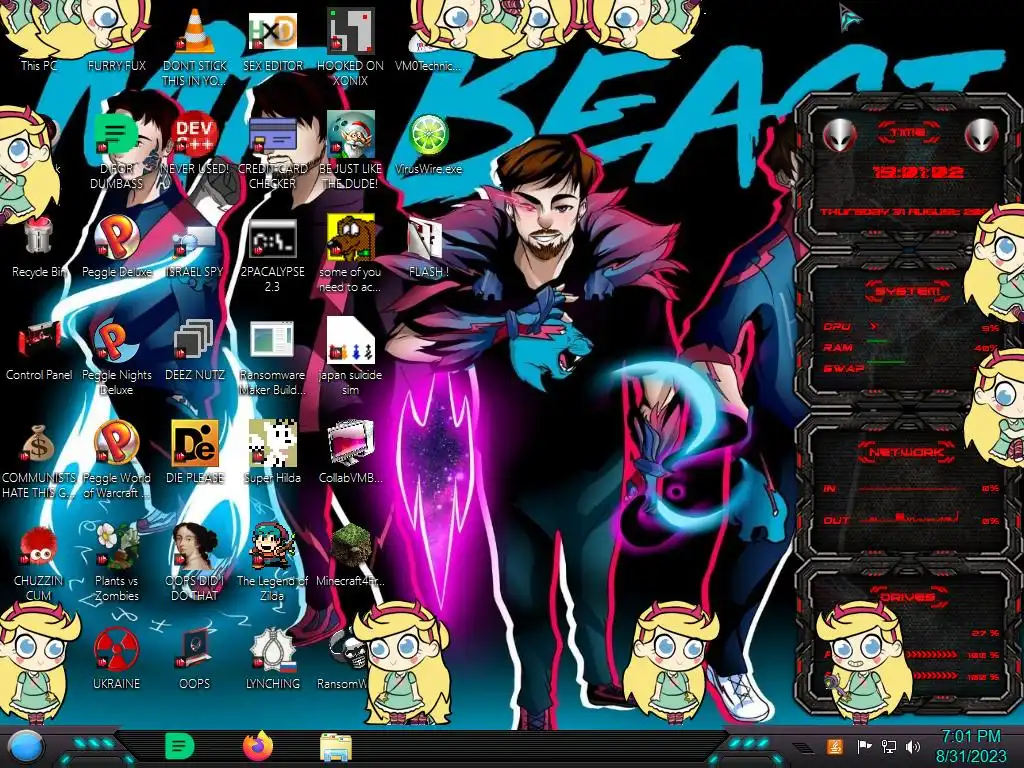1024x768 pixels.
Task: Click the left alien head on the widget
Action: [x=840, y=135]
